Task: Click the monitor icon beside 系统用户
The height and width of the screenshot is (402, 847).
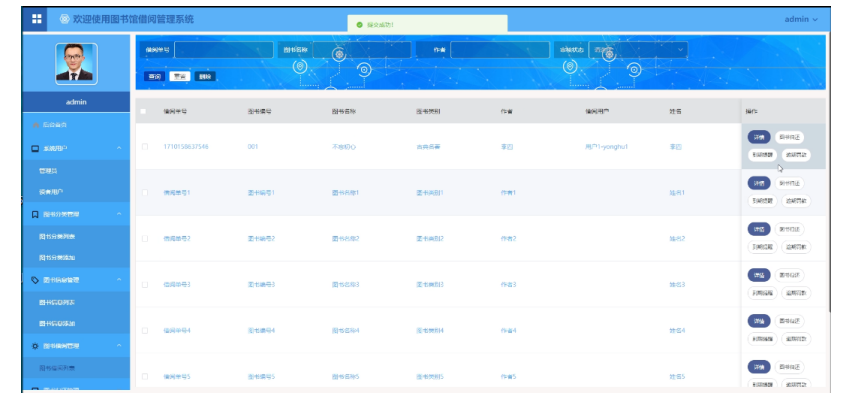Action: (35, 148)
